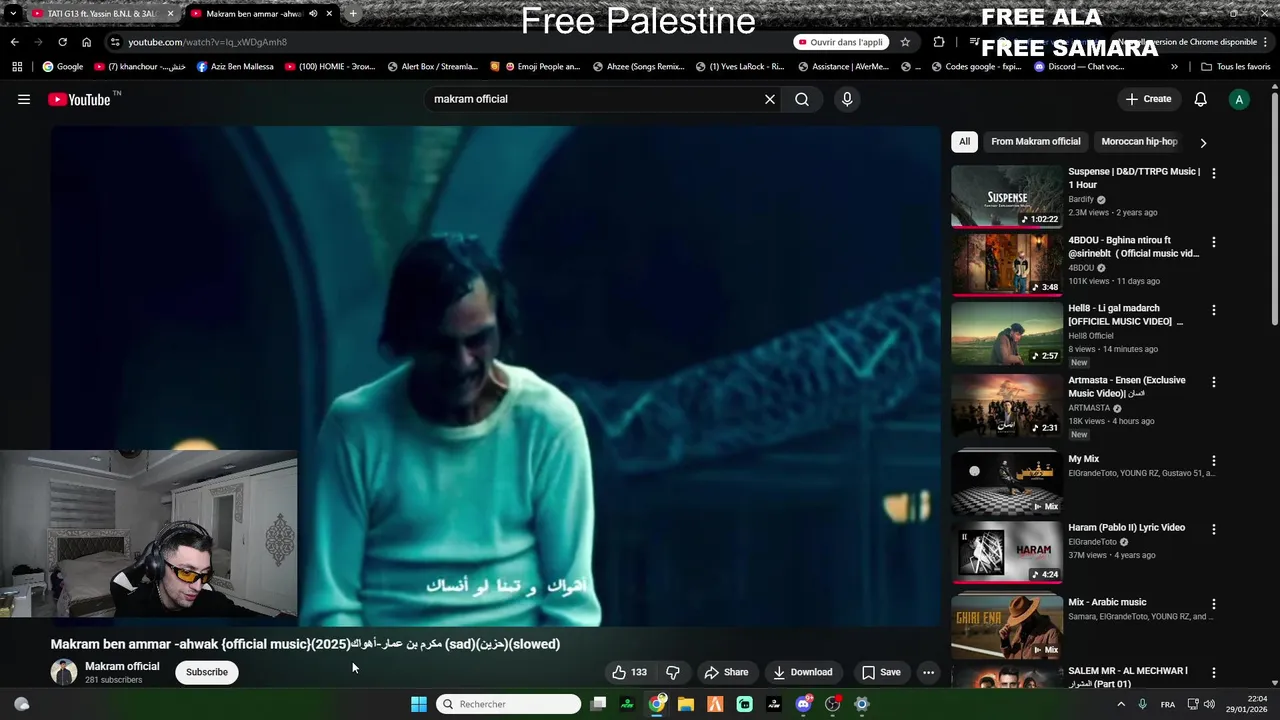Viewport: 1280px width, 720px height.
Task: Open the Haram (Pablo II) Lyric Video title
Action: tap(1127, 527)
